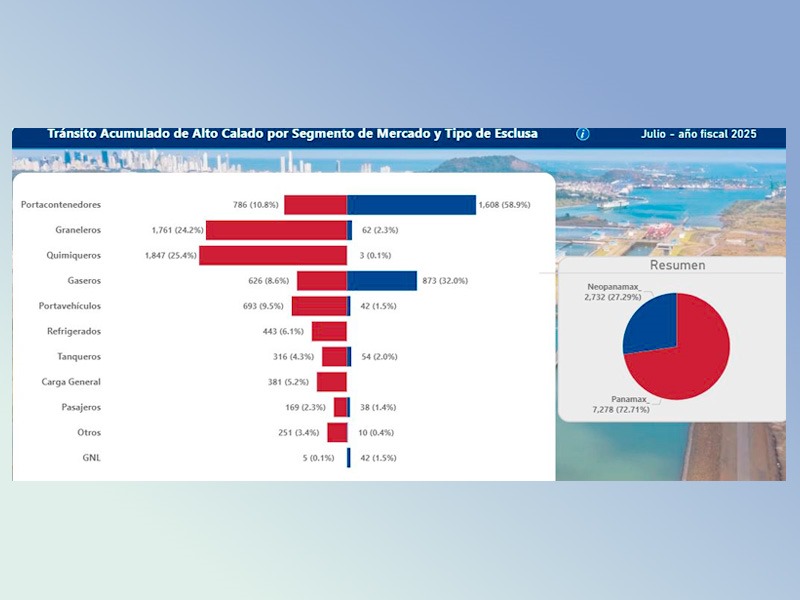Screen dimensions: 800x600
Task: Click the 'Julio – año fiscal 2025' label
Action: (700, 132)
